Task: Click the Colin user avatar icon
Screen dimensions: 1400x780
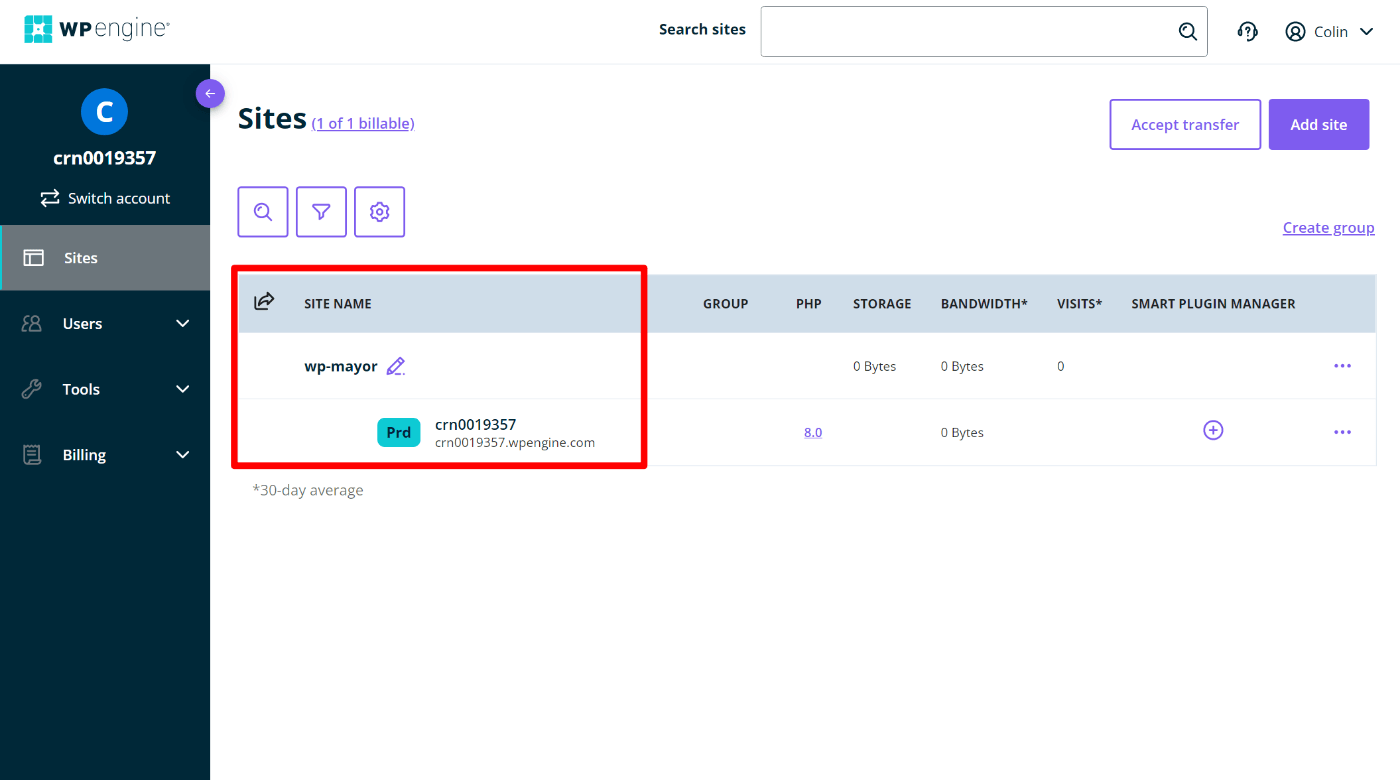Action: 1295,32
